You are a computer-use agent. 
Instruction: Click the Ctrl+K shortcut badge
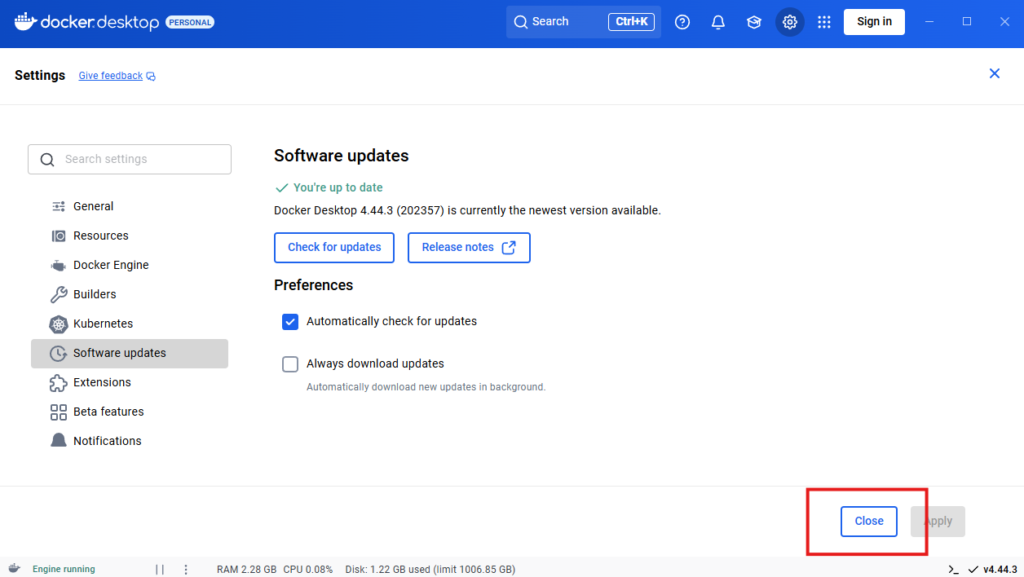click(x=631, y=22)
